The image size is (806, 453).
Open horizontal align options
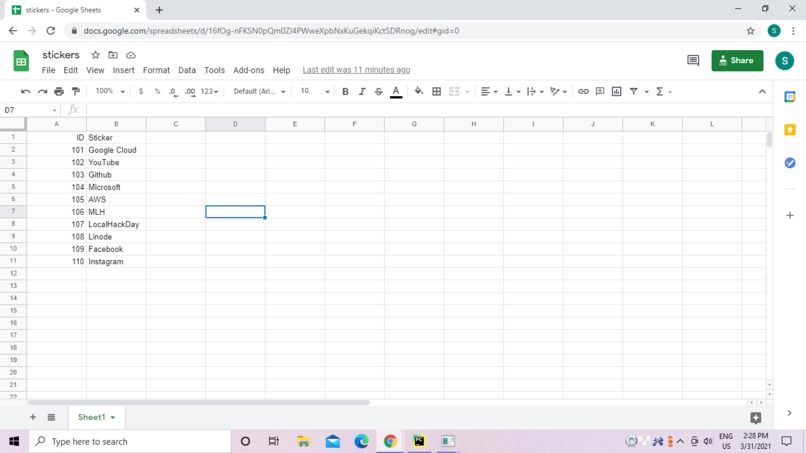489,92
